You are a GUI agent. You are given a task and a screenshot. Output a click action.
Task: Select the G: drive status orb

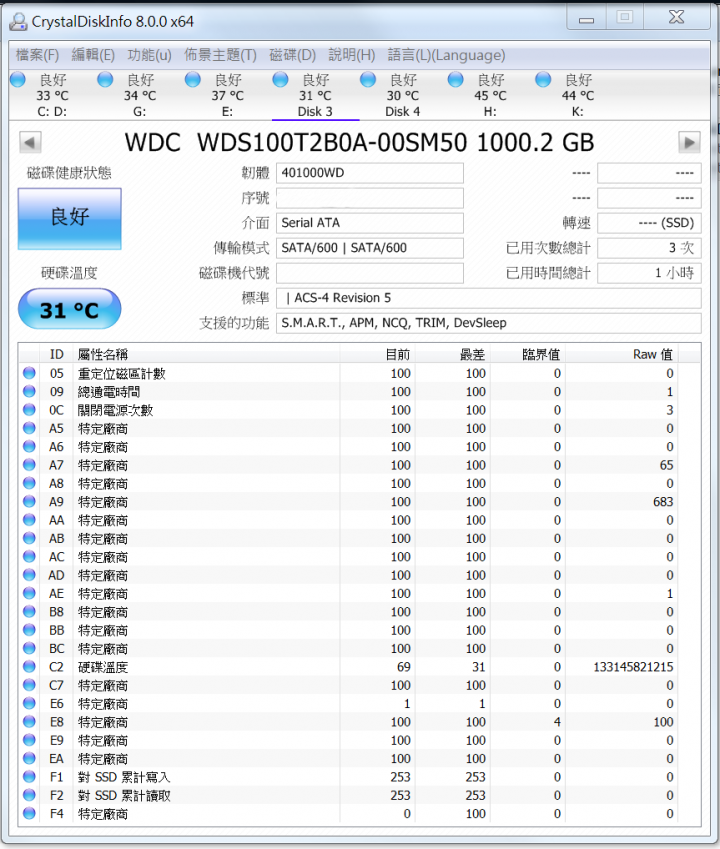point(105,80)
